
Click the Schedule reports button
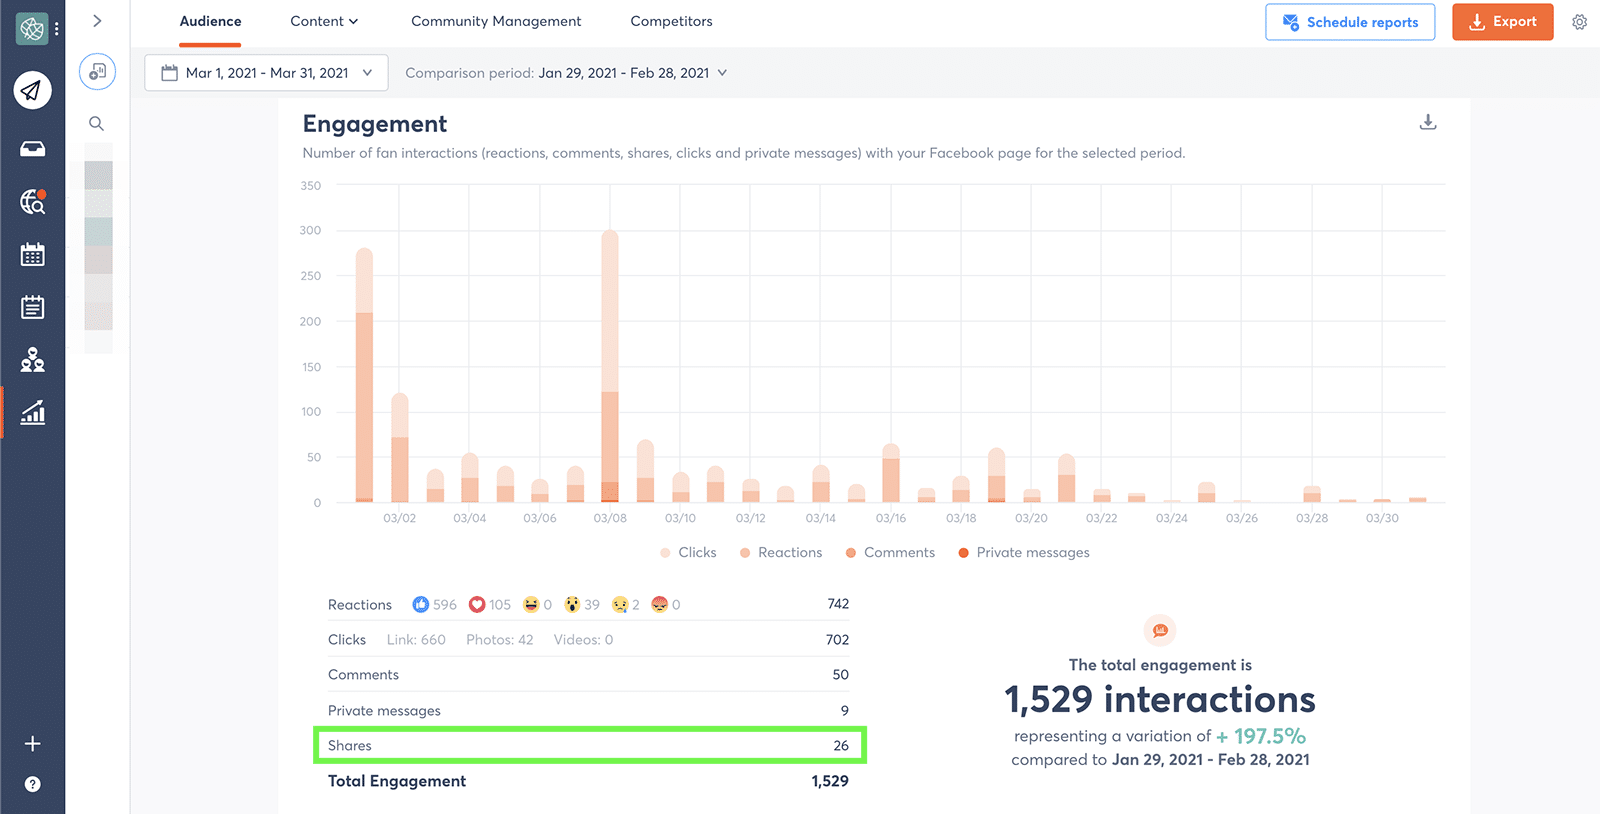pyautogui.click(x=1349, y=22)
